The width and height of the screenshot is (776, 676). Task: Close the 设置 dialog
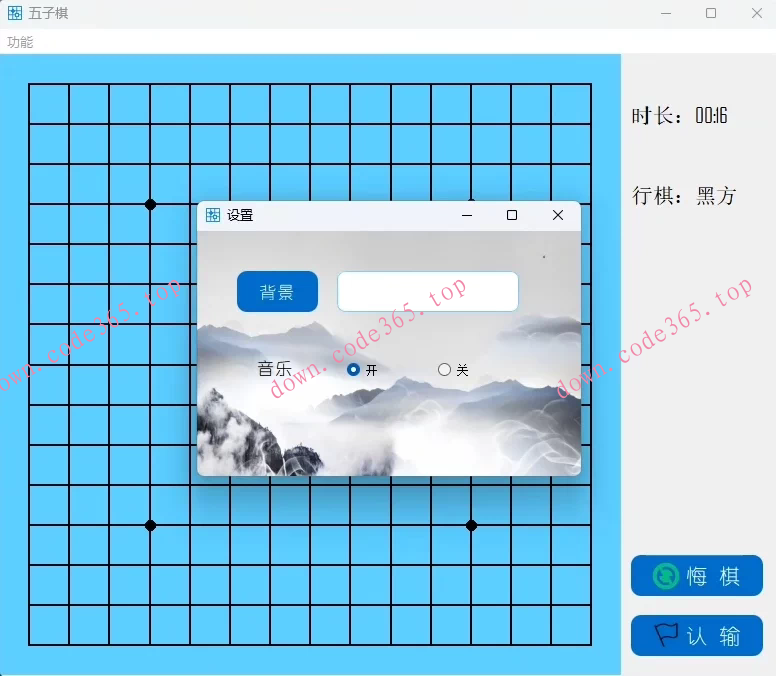tap(558, 215)
